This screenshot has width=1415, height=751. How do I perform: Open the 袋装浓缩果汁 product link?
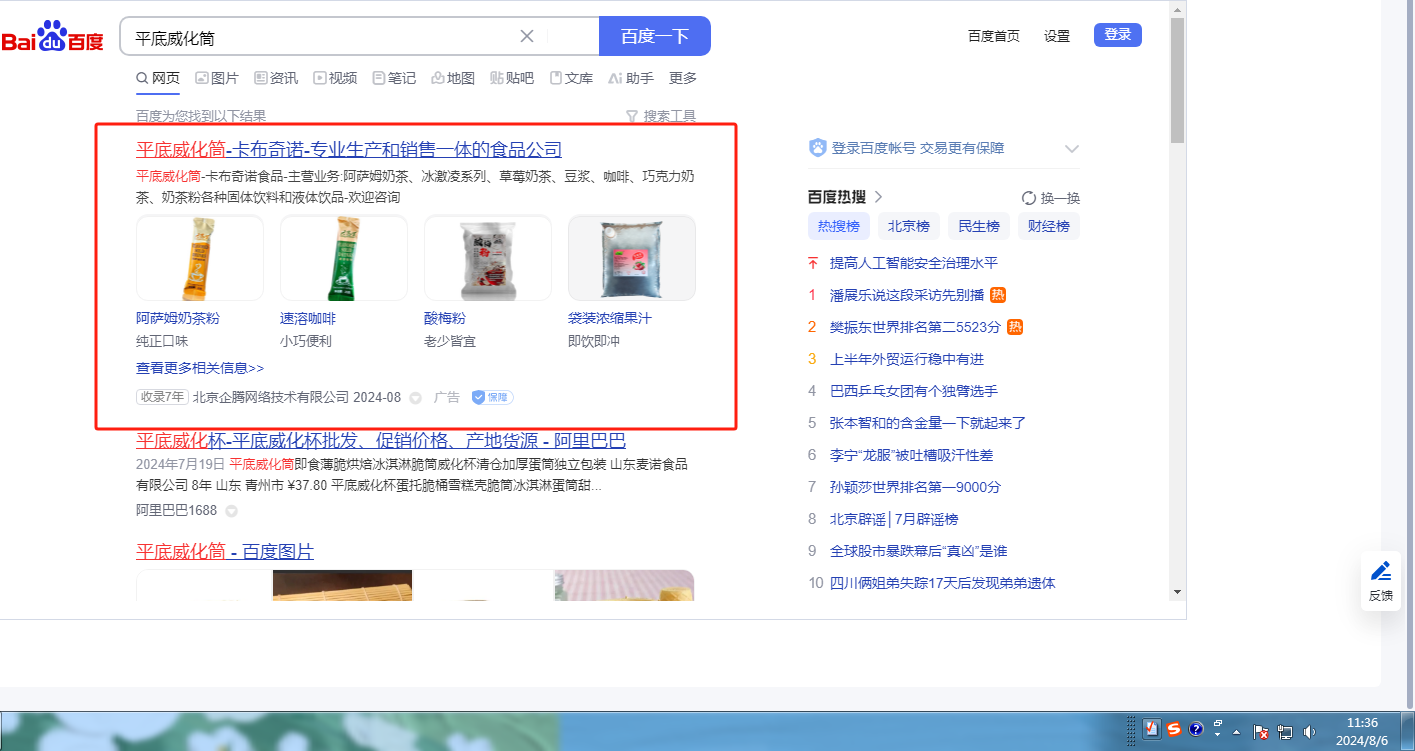tap(610, 318)
